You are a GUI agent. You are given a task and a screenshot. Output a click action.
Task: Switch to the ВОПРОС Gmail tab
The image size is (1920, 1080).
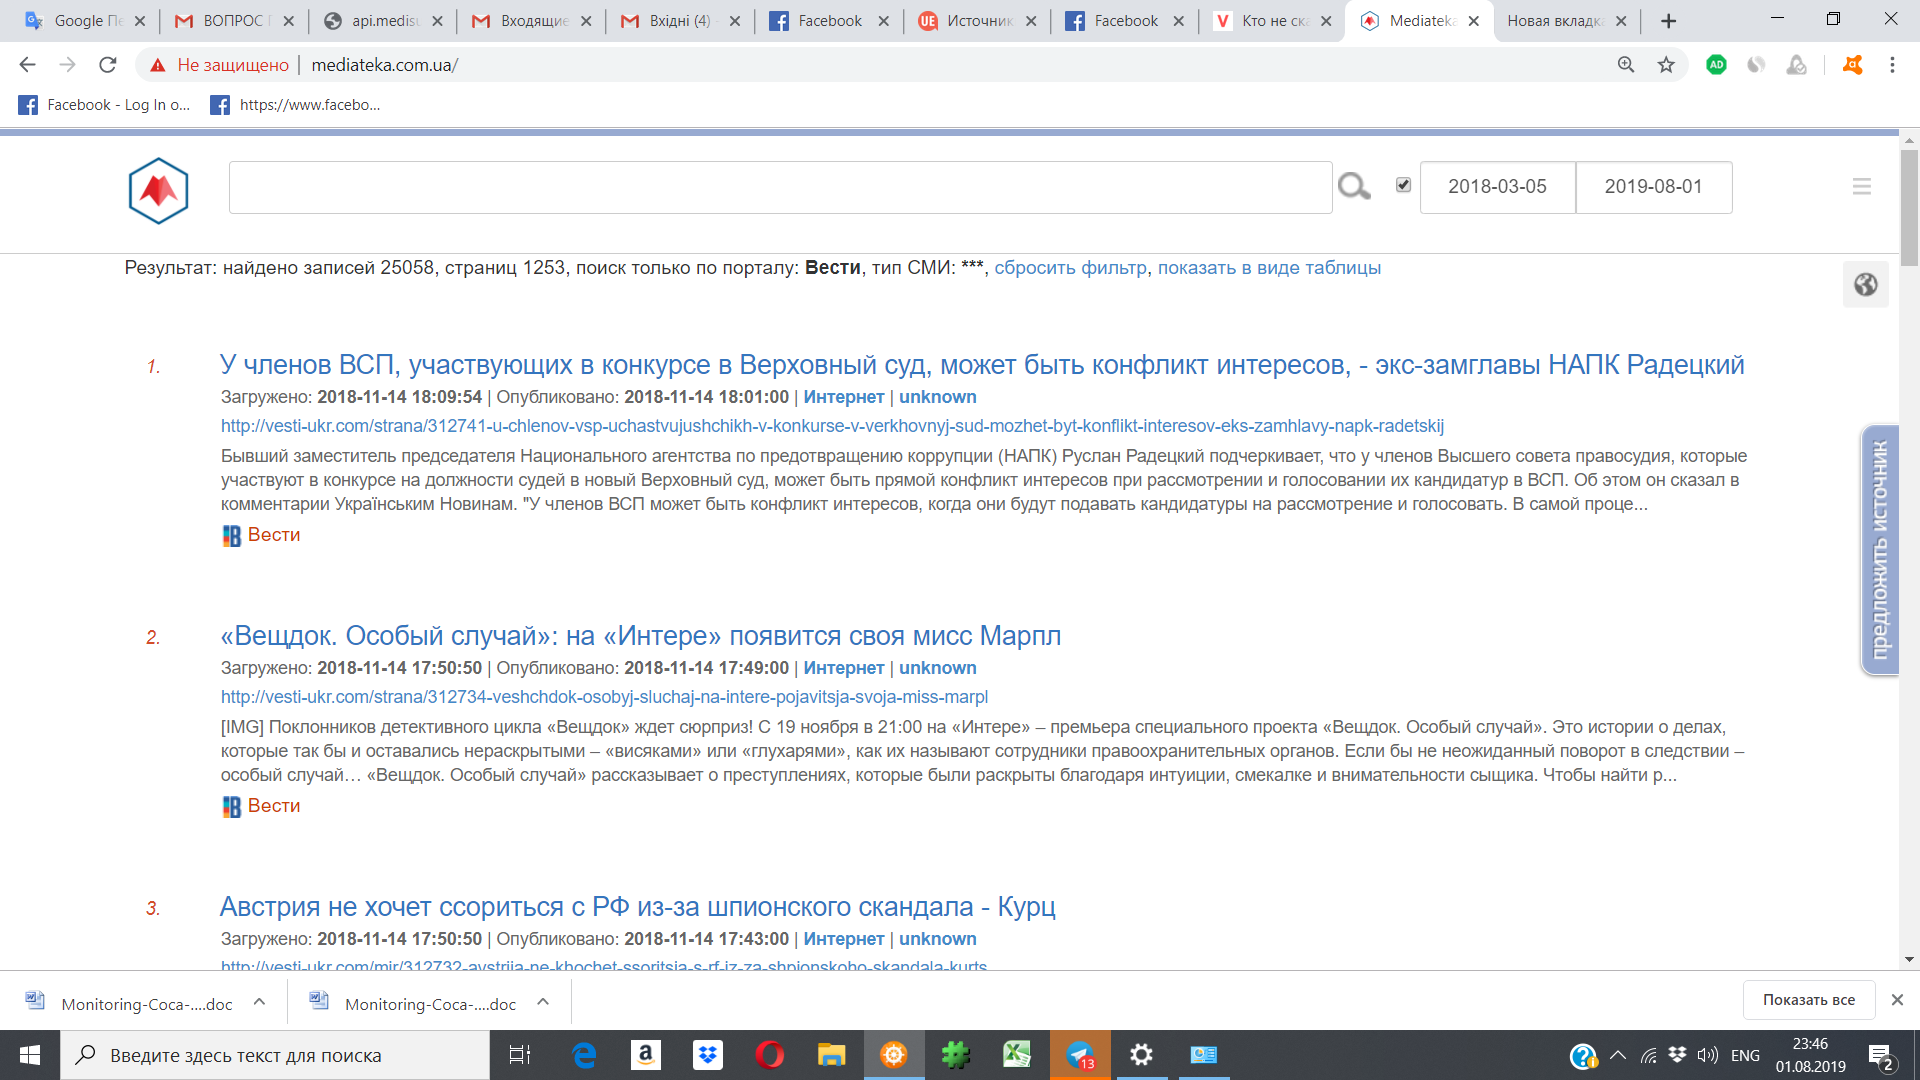click(235, 21)
